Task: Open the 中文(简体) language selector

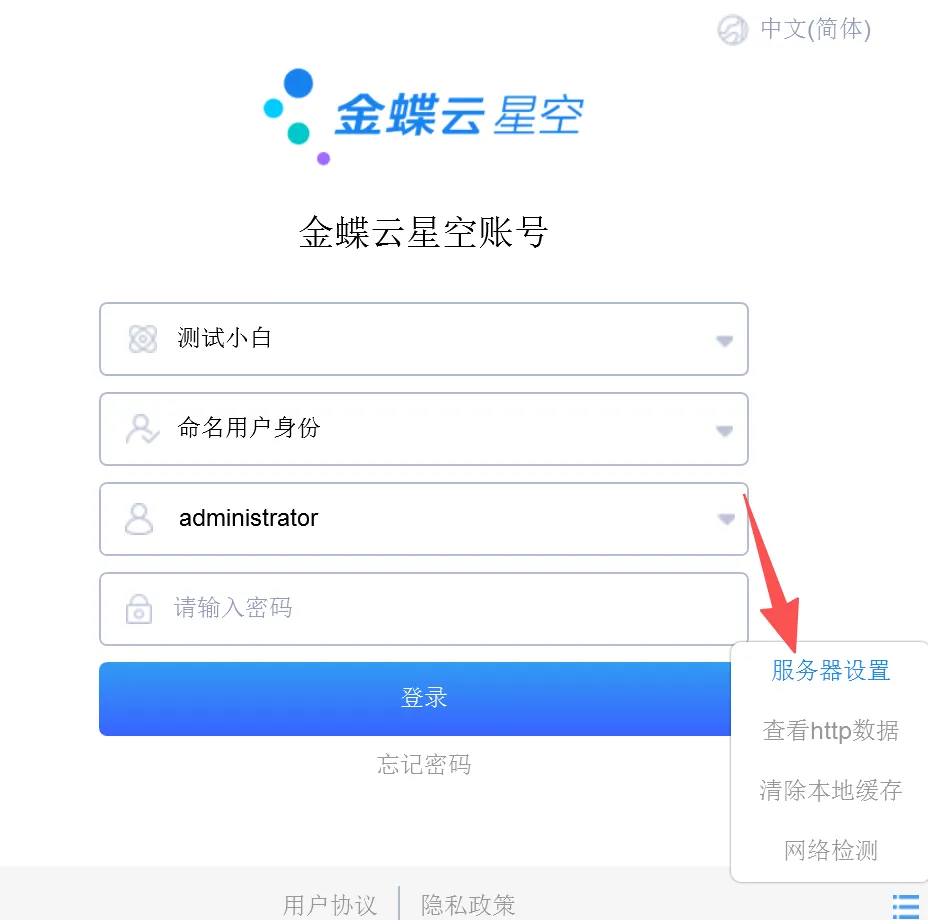Action: tap(815, 29)
